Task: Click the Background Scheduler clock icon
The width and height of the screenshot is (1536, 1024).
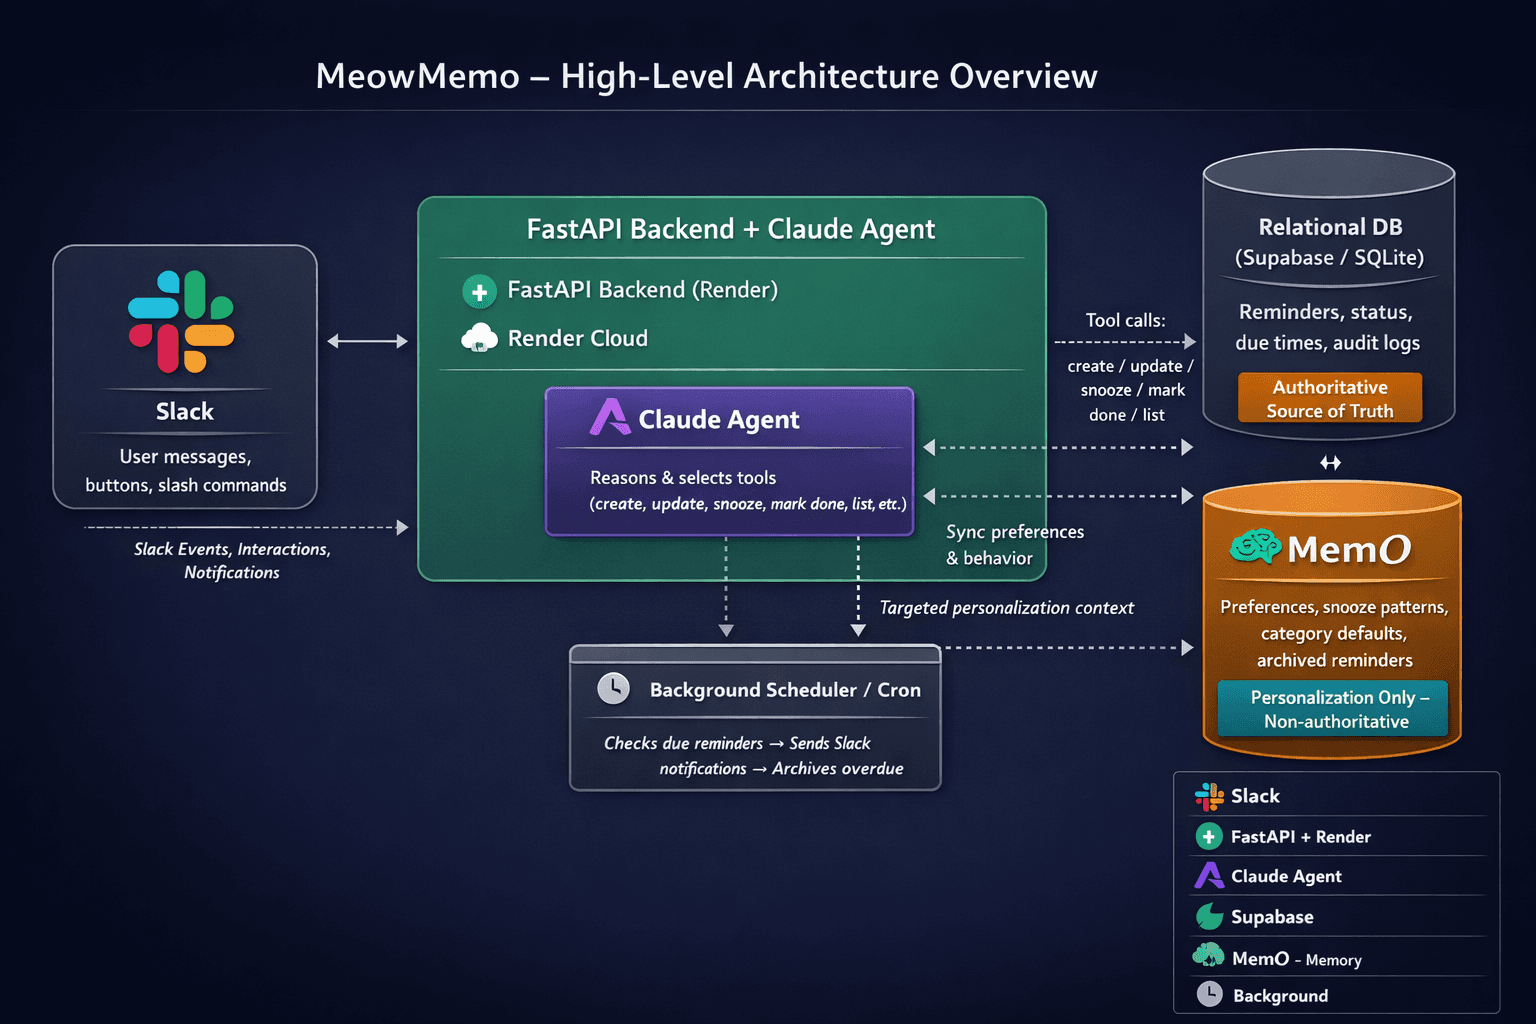Action: click(x=614, y=688)
